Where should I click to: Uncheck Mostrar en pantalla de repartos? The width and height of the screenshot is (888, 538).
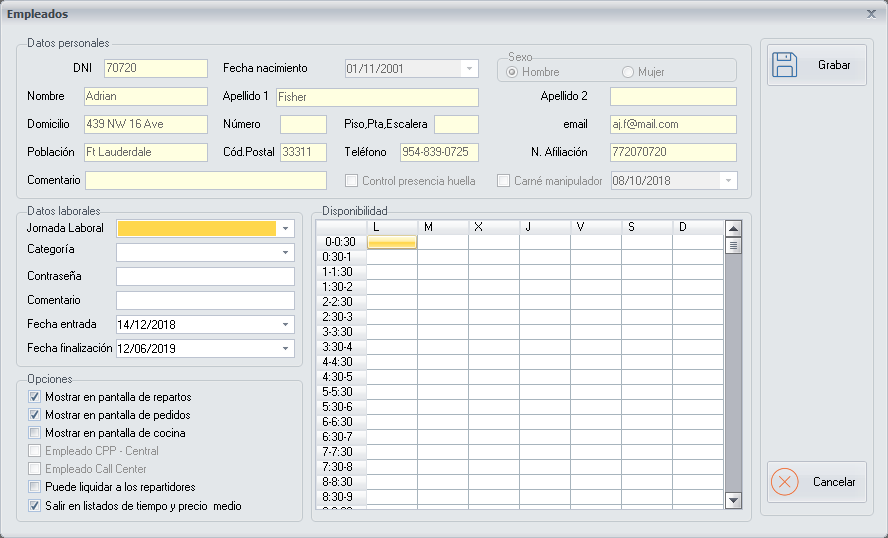35,397
